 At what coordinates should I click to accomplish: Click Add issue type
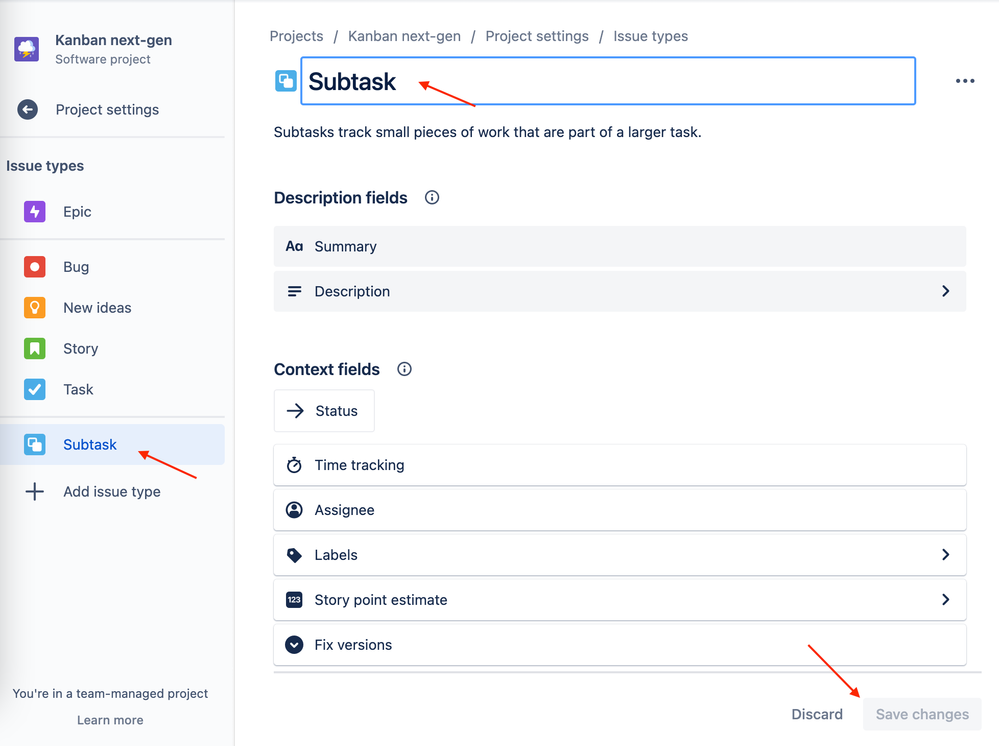click(x=111, y=491)
